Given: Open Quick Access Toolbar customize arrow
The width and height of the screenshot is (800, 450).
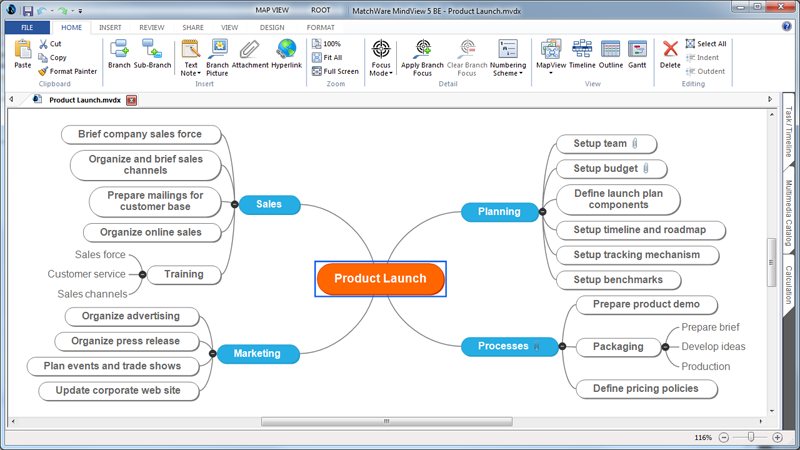Looking at the screenshot, I should [80, 11].
